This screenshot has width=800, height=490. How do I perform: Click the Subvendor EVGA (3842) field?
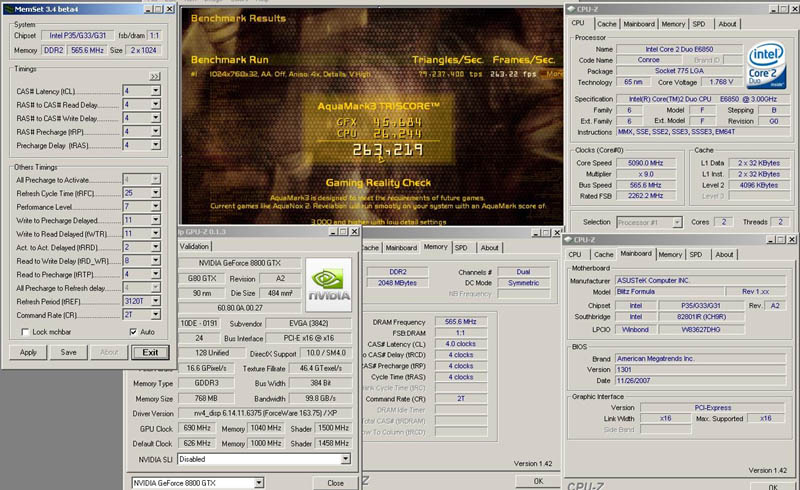point(309,323)
